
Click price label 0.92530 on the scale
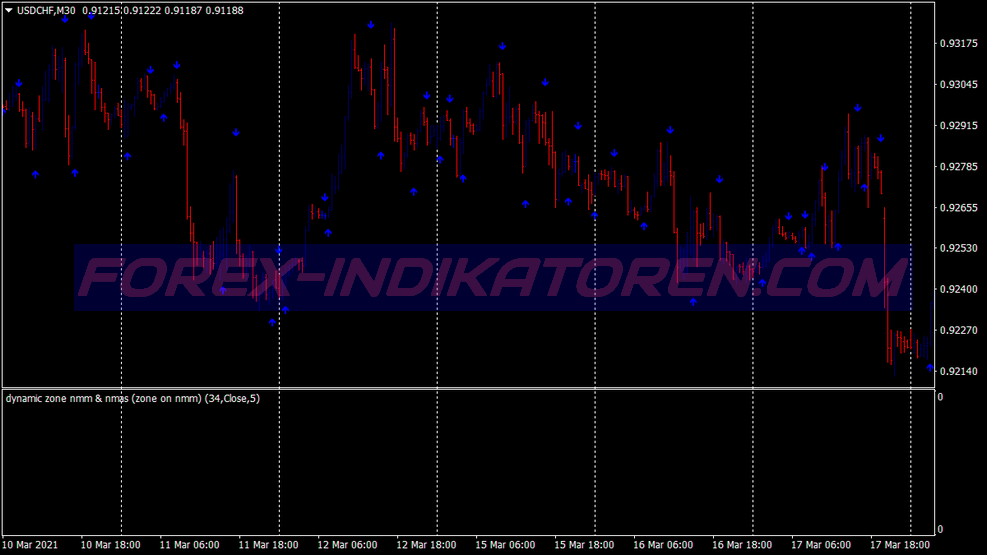(x=959, y=249)
